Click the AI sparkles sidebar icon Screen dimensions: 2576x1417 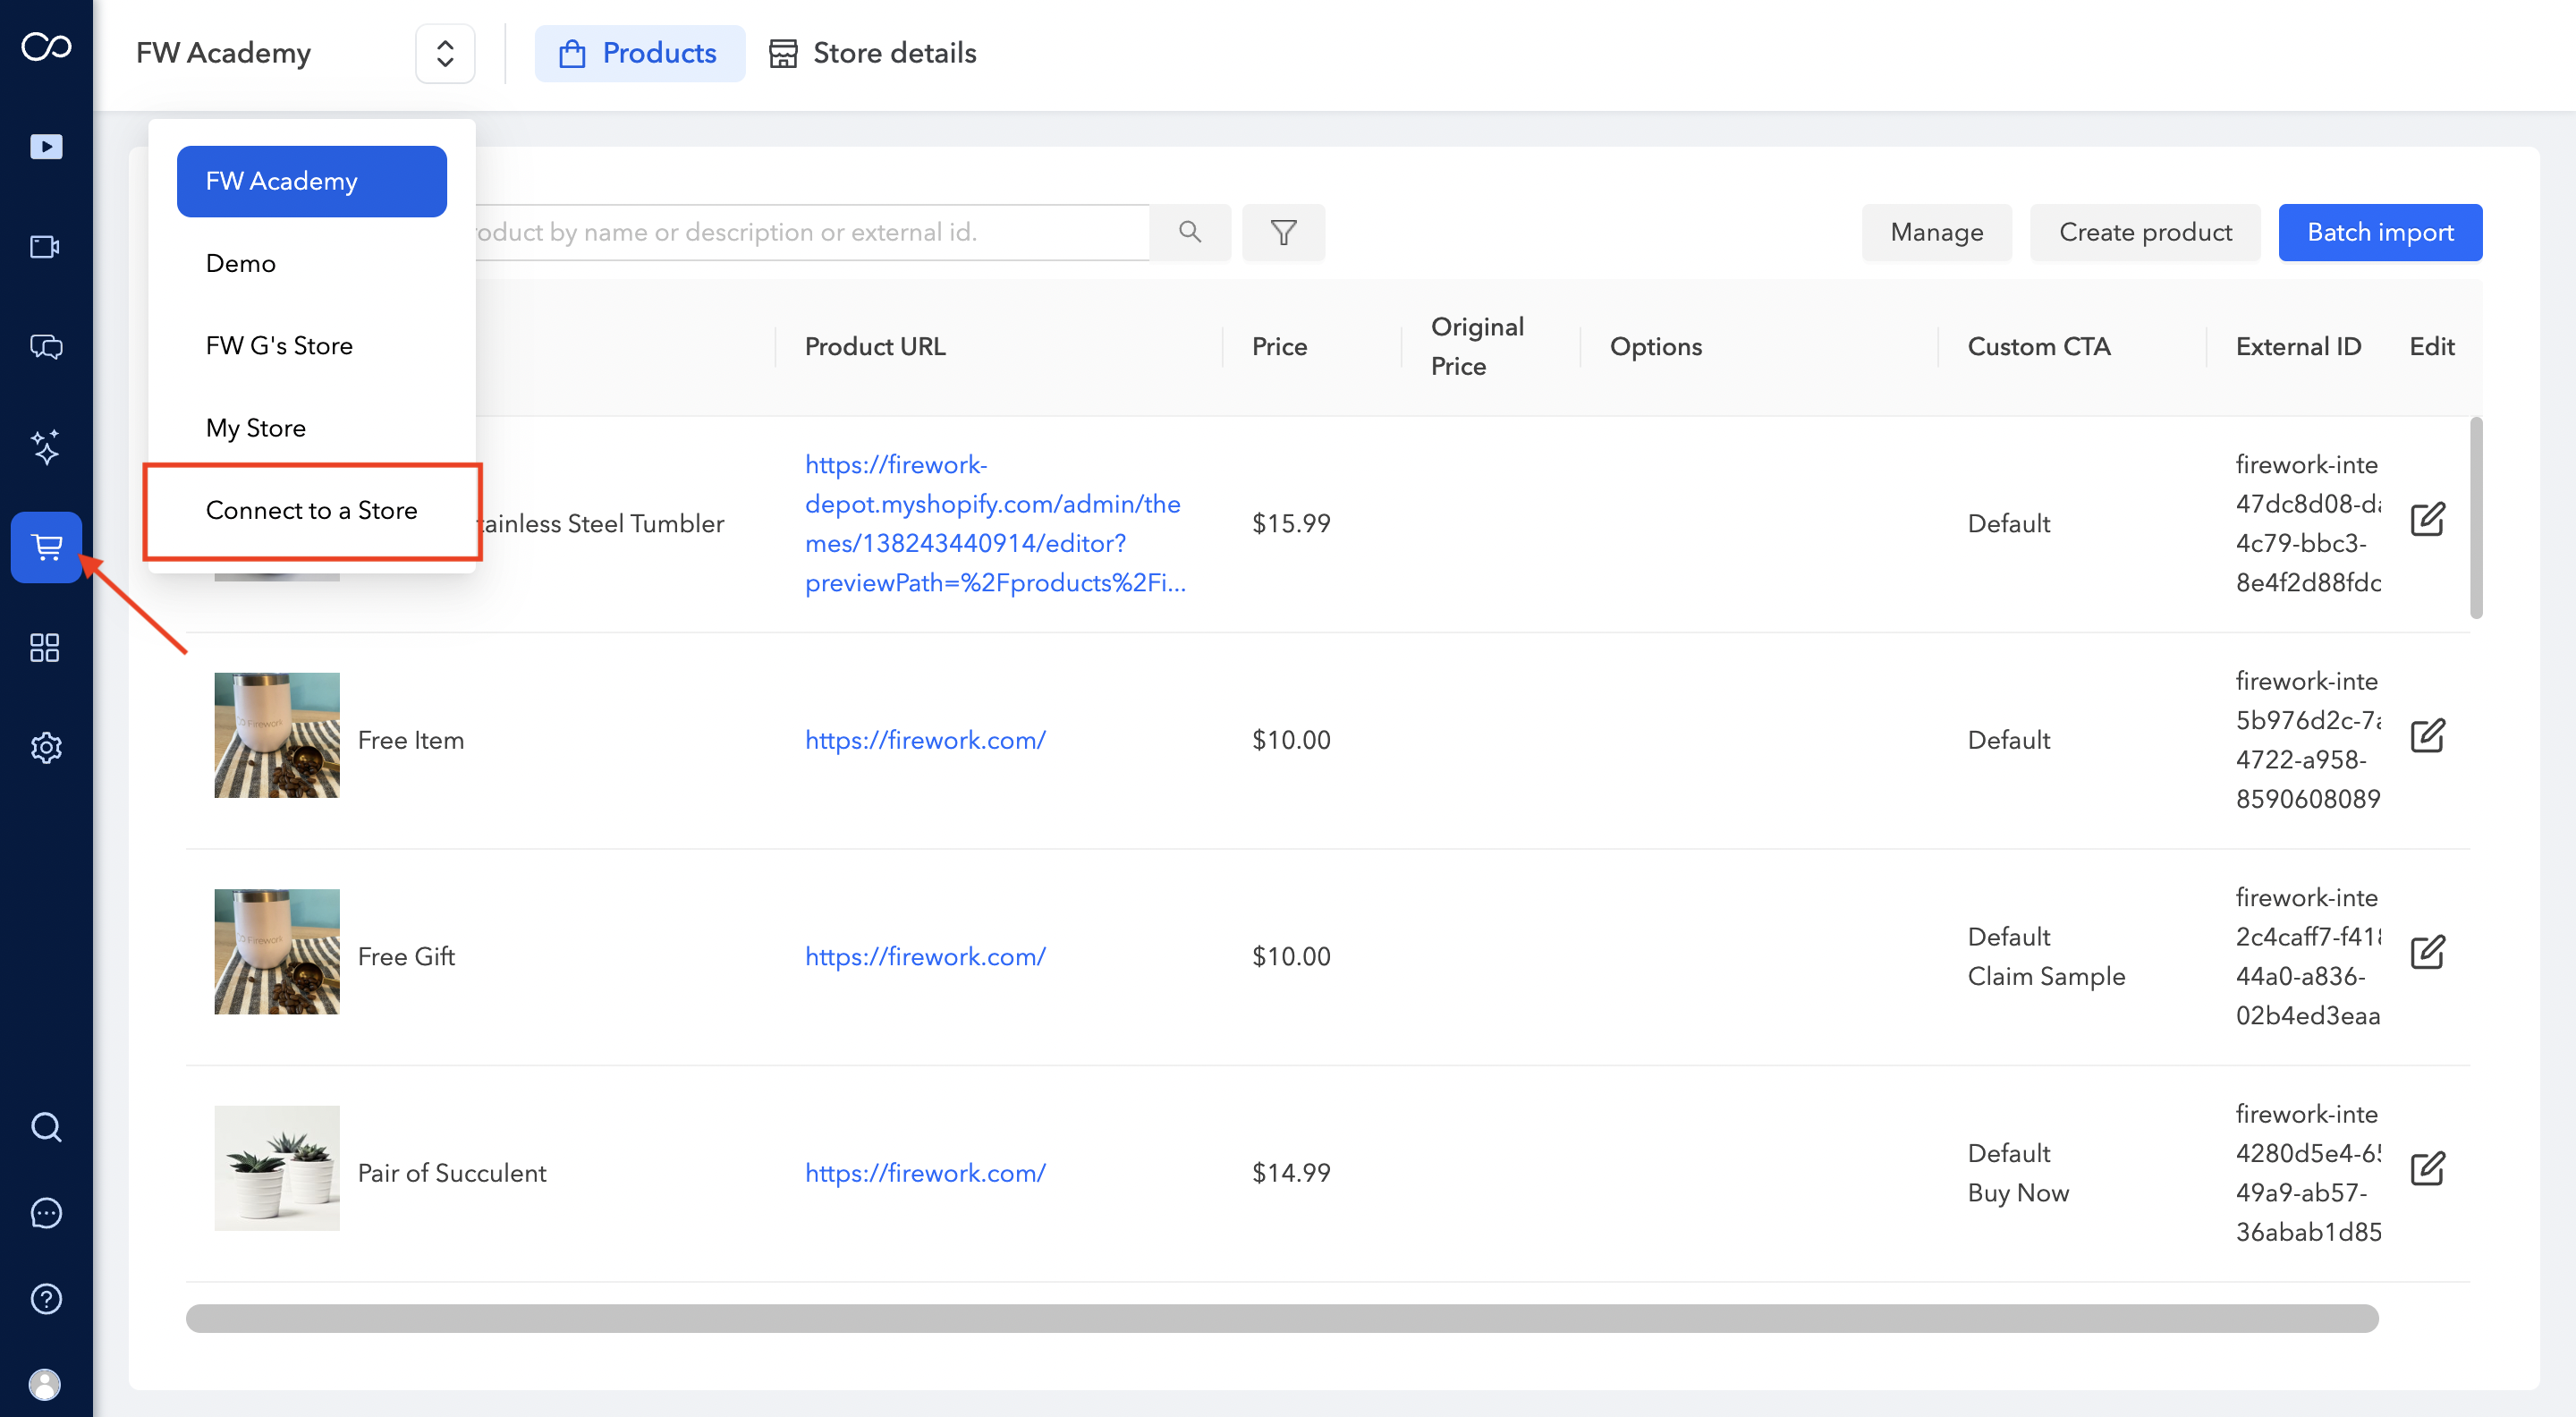tap(46, 447)
